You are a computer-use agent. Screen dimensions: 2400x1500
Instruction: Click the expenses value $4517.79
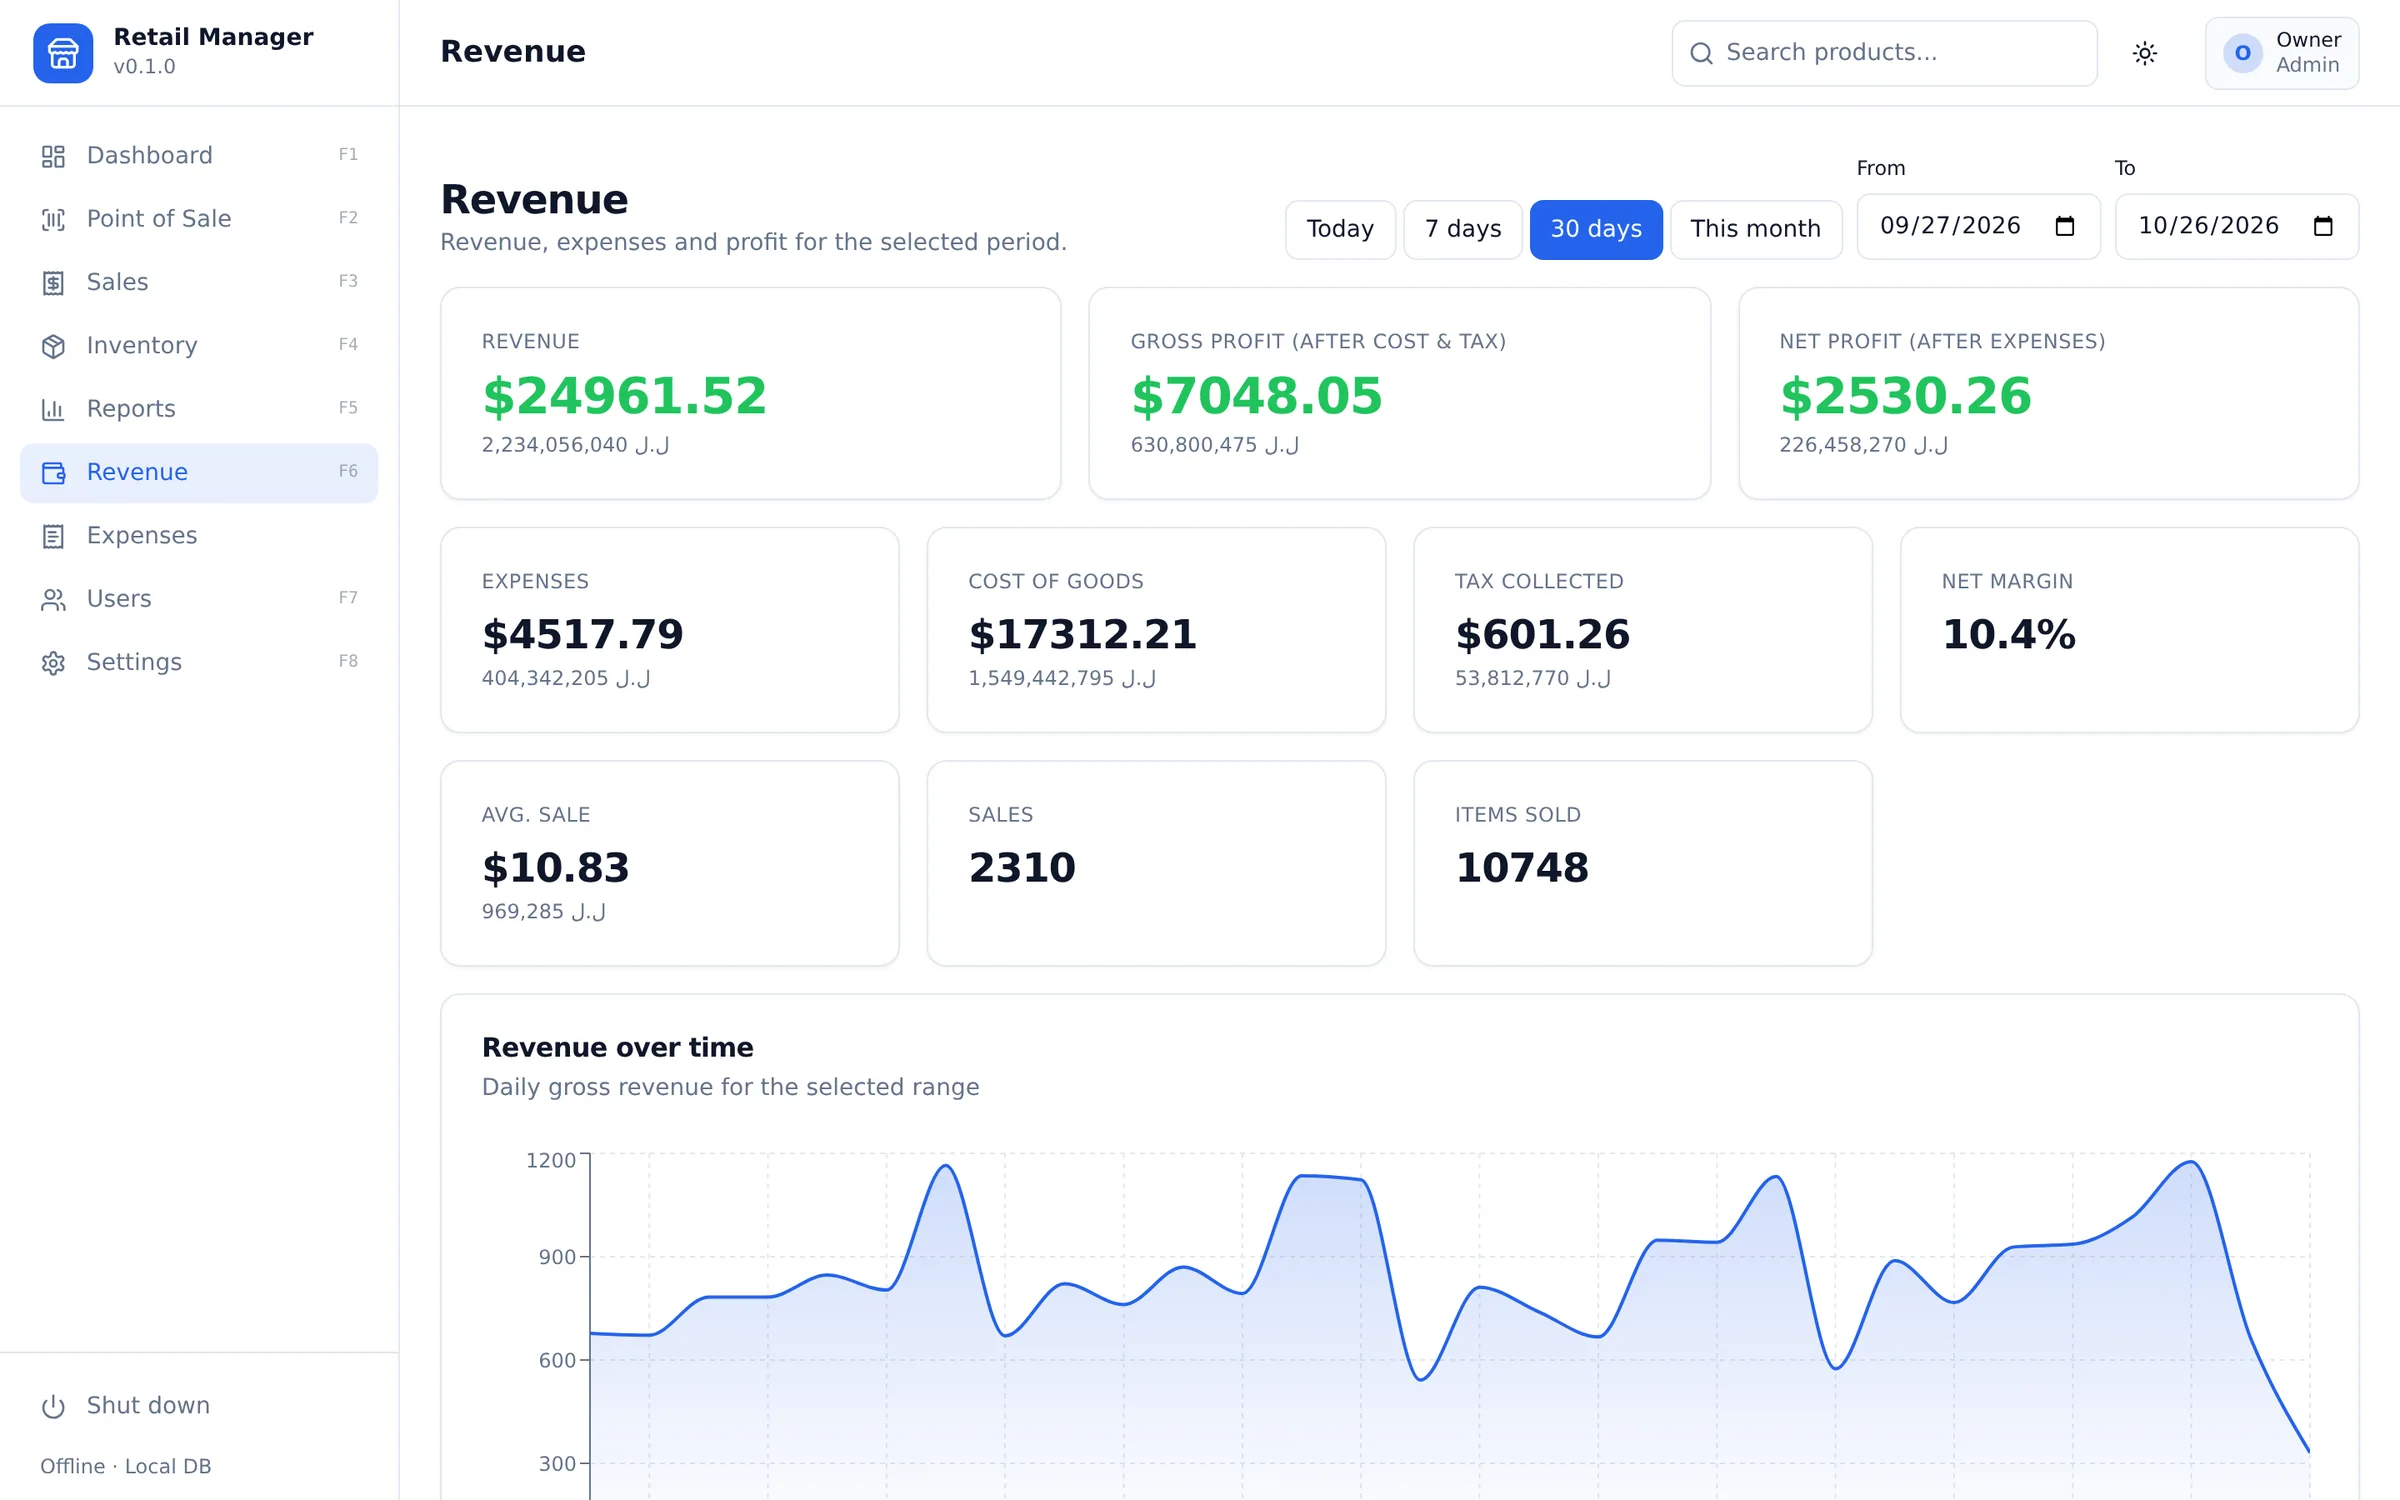point(582,634)
